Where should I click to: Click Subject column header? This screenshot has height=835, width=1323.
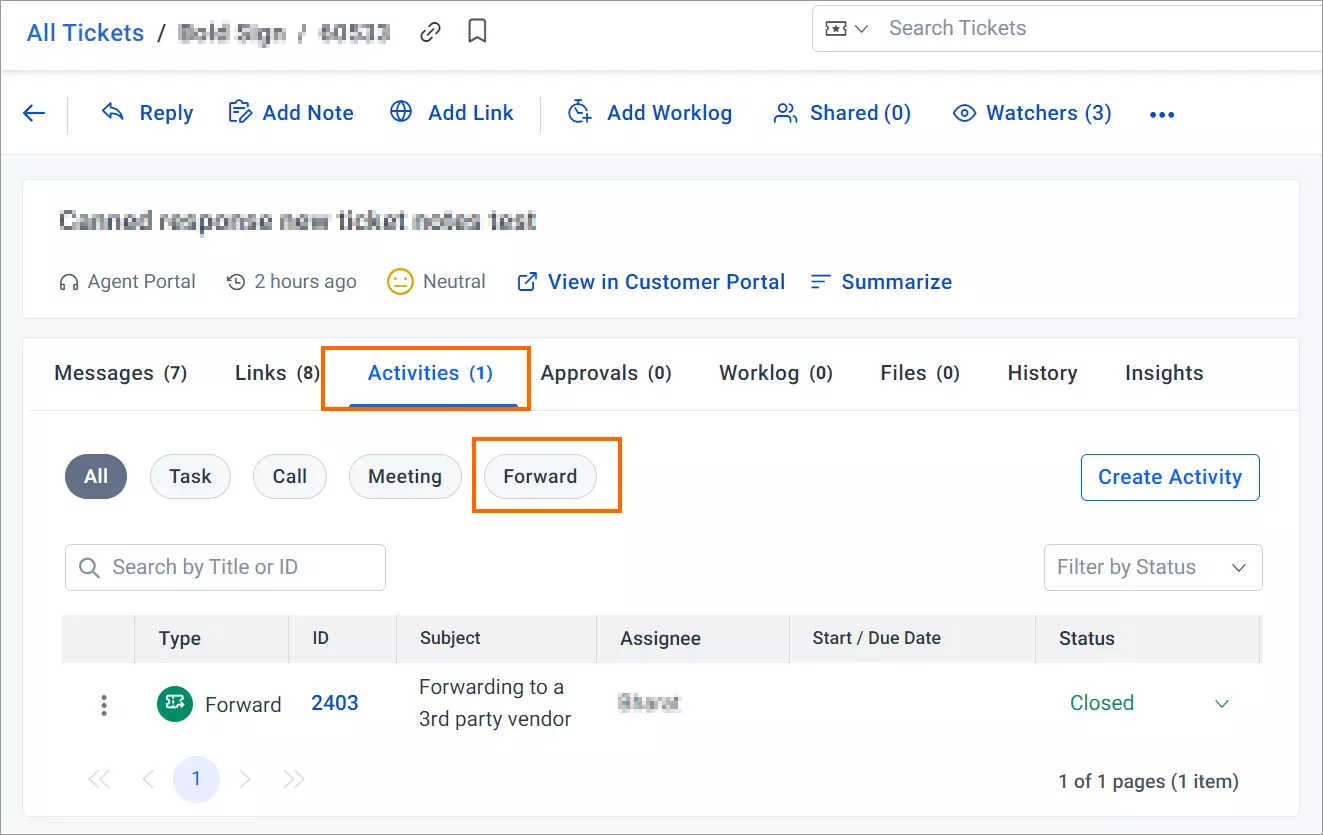pyautogui.click(x=450, y=638)
